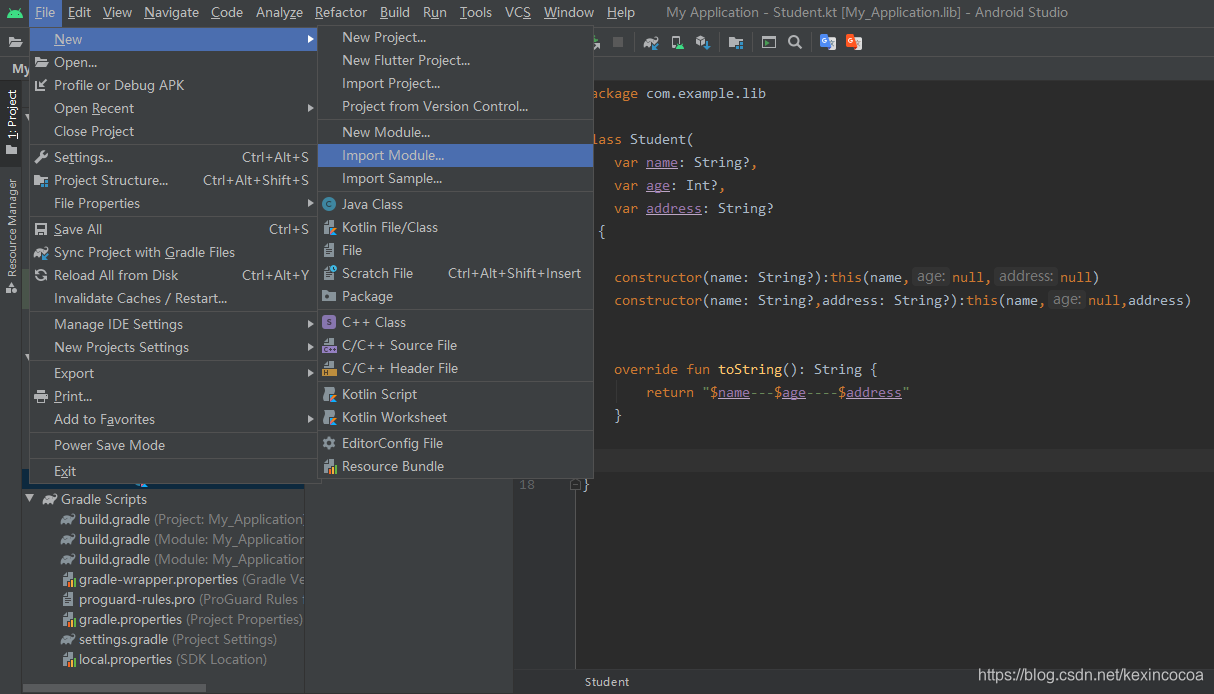Click open folder icon on toolbar
Screen dimensions: 1214x694
tap(15, 42)
